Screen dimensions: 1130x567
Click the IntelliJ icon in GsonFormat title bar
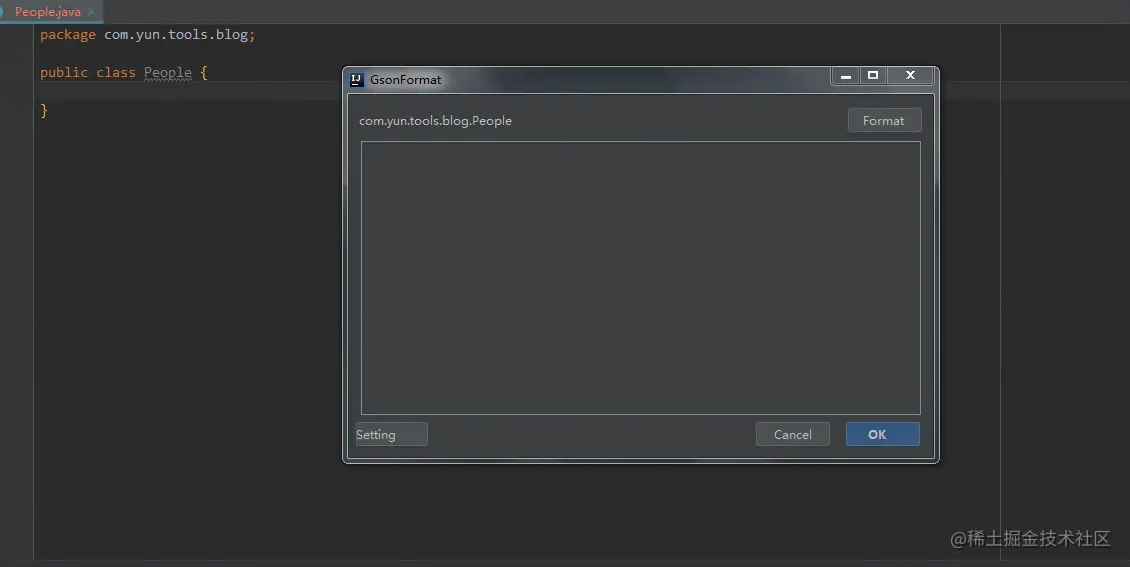point(357,80)
